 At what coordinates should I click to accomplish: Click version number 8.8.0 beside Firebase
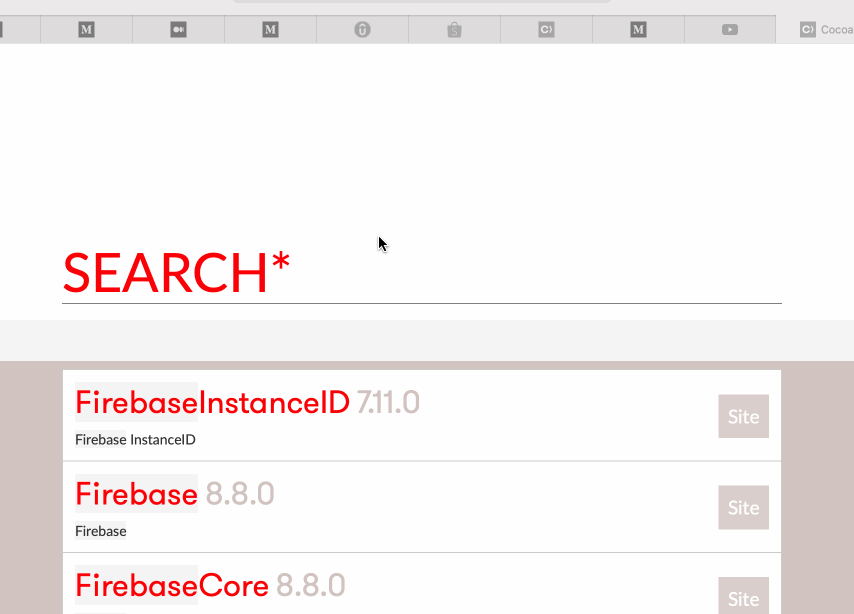point(240,494)
